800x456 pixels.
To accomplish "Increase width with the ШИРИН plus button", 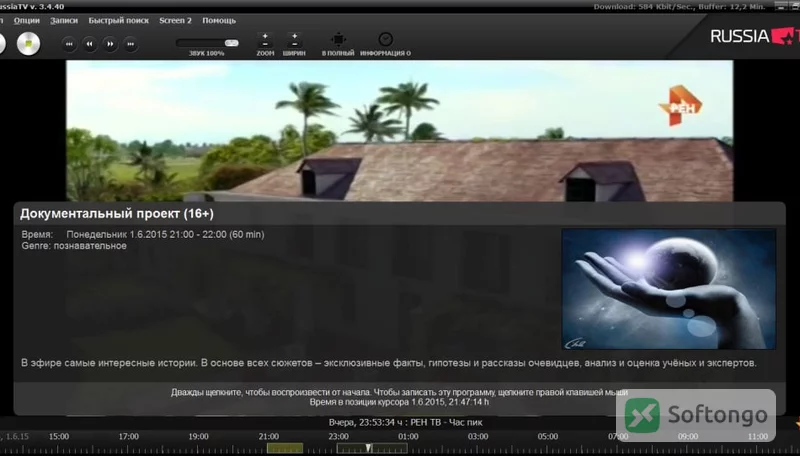I will click(x=294, y=36).
